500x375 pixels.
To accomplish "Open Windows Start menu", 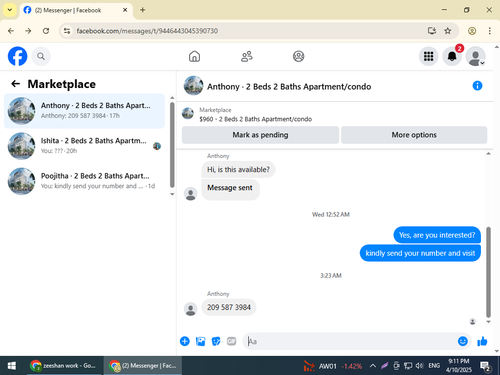I will (x=12, y=366).
